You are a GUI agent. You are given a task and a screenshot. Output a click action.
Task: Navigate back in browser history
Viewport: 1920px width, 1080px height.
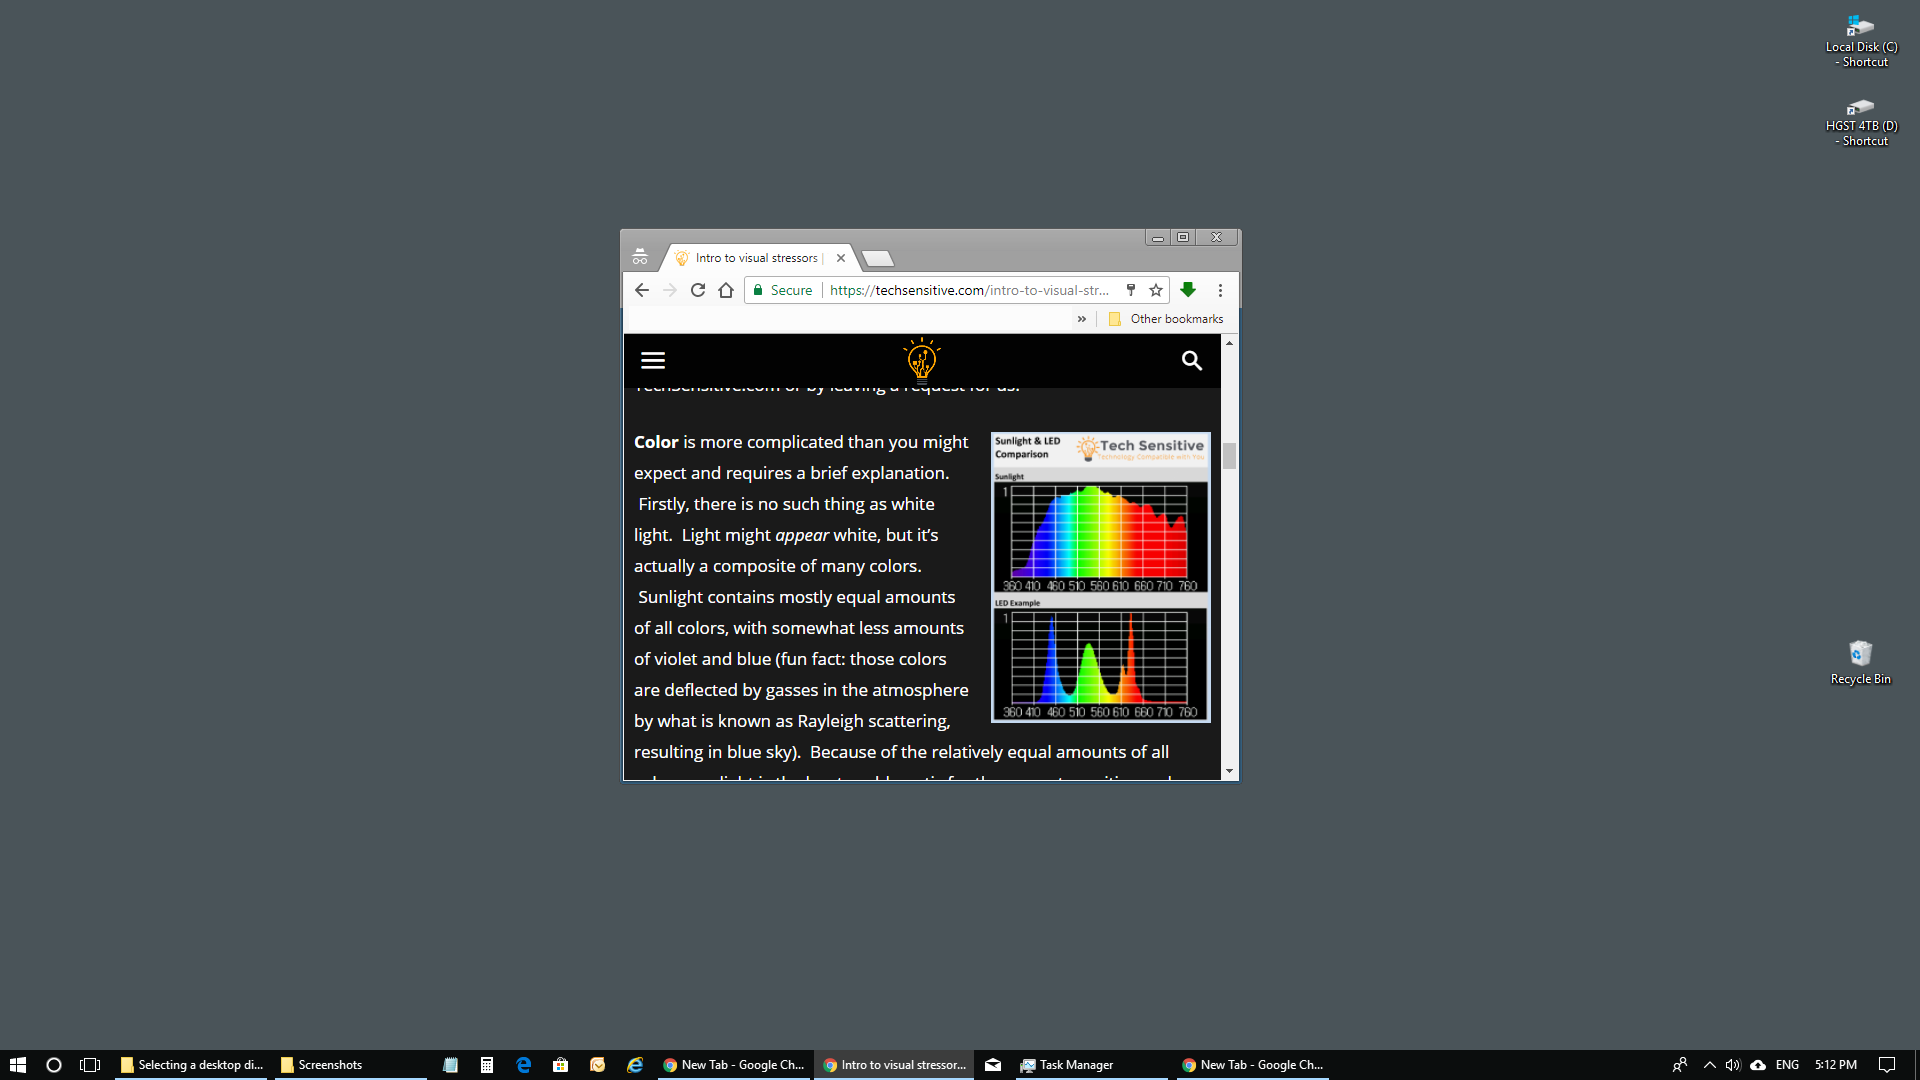[x=642, y=290]
